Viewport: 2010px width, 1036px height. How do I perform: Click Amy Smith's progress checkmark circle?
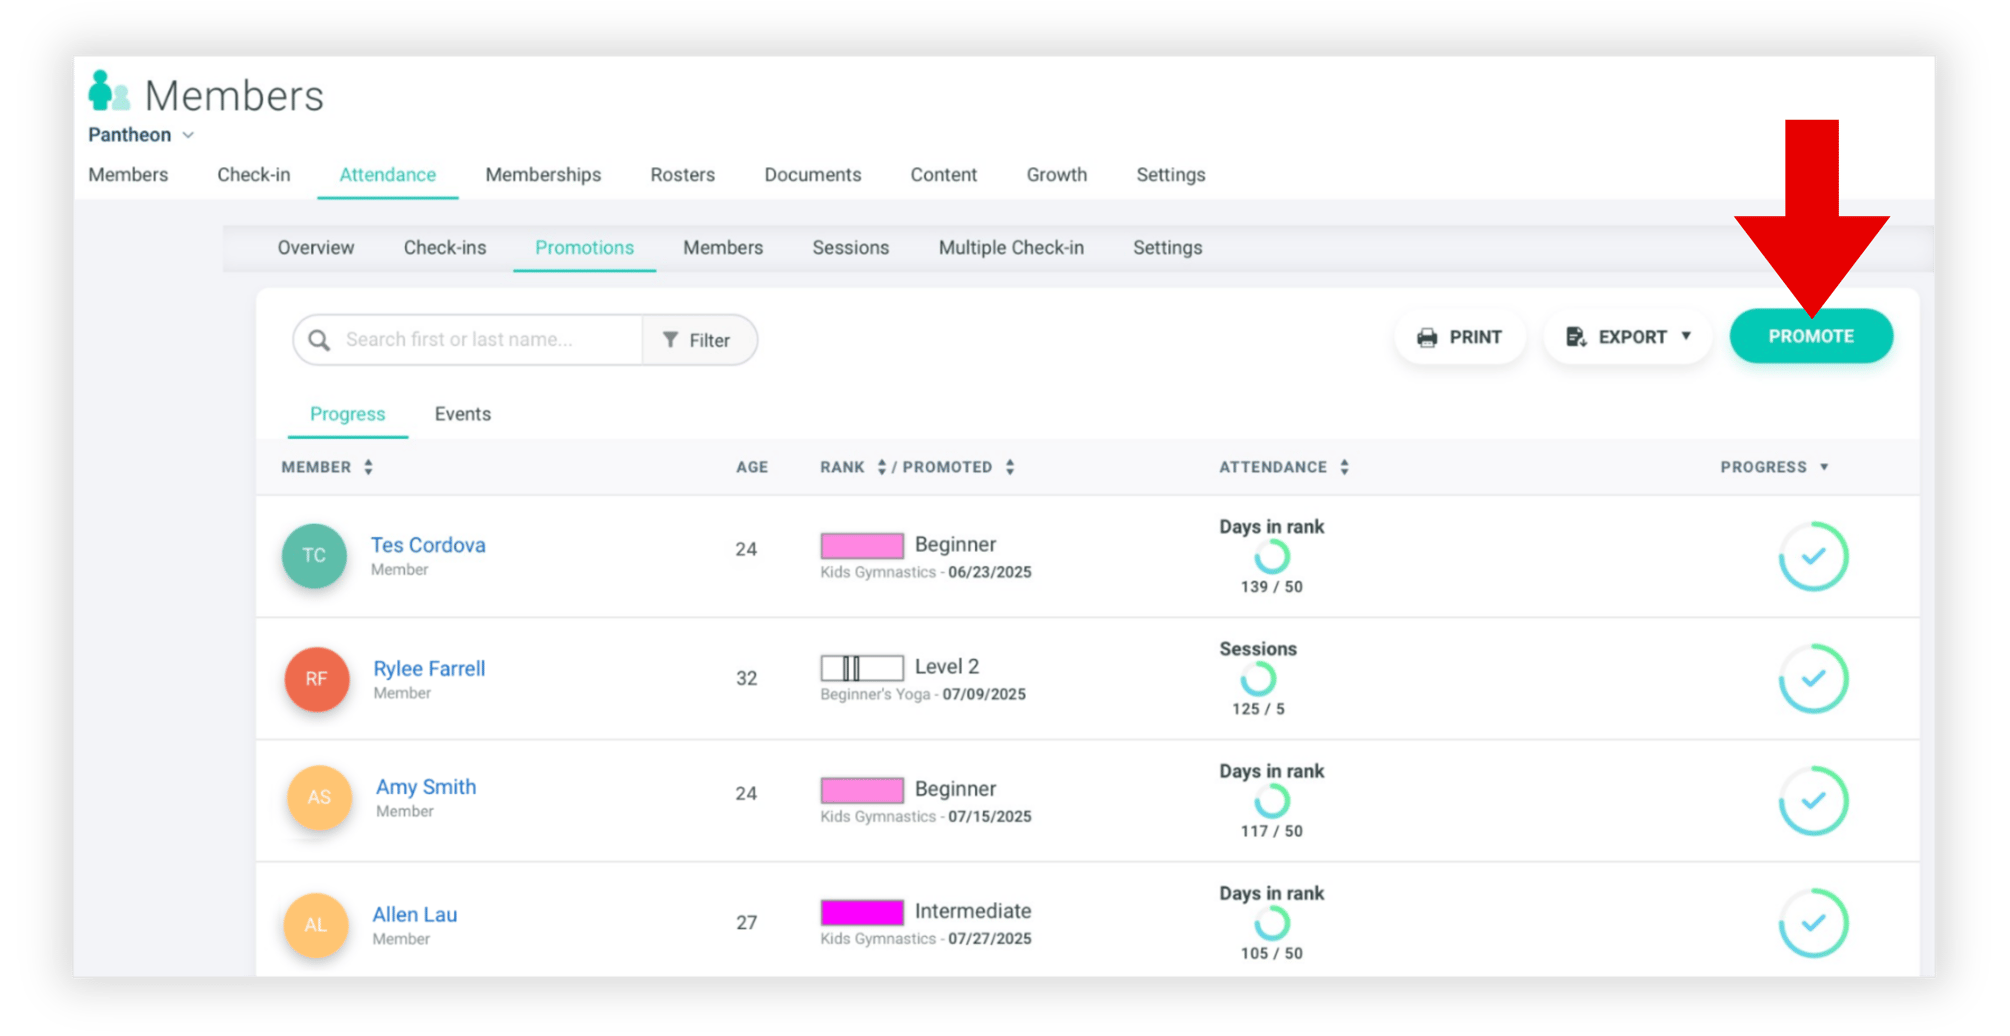[x=1813, y=800]
